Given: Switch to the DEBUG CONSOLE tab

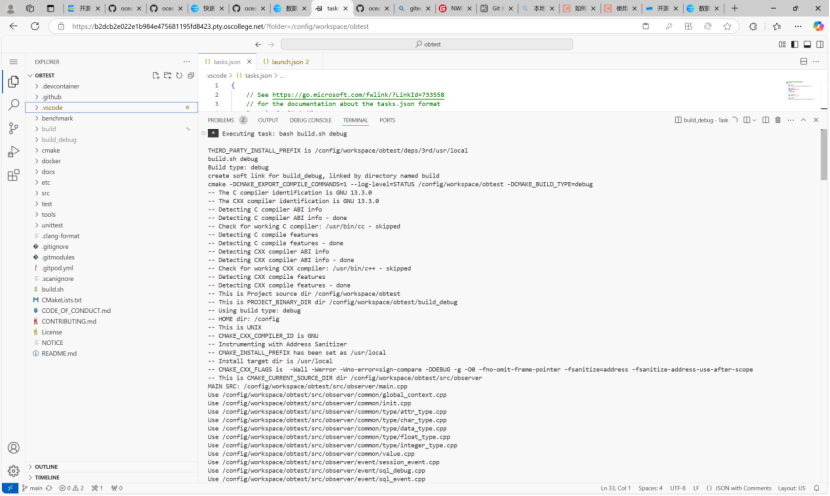Looking at the screenshot, I should [310, 120].
